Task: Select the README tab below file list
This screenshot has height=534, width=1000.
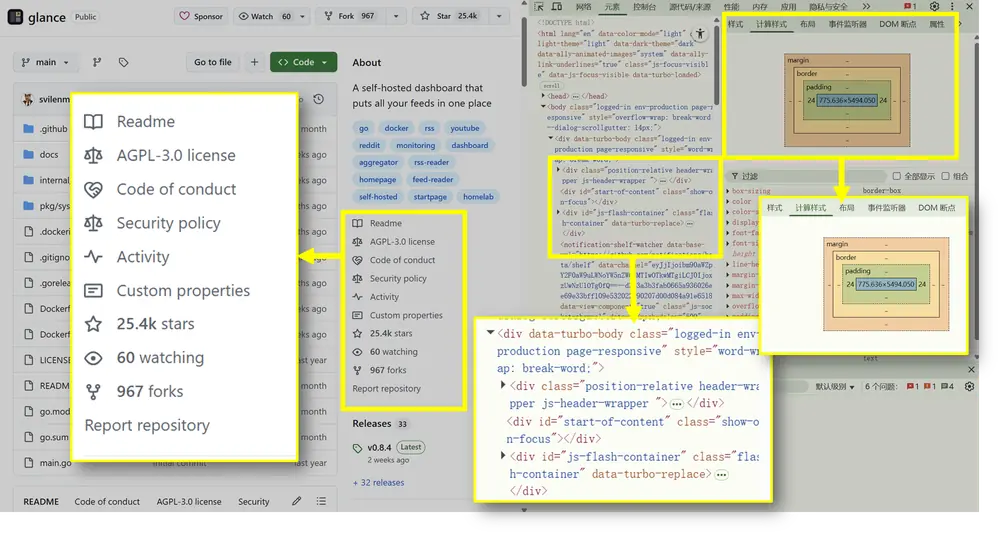Action: coord(41,501)
